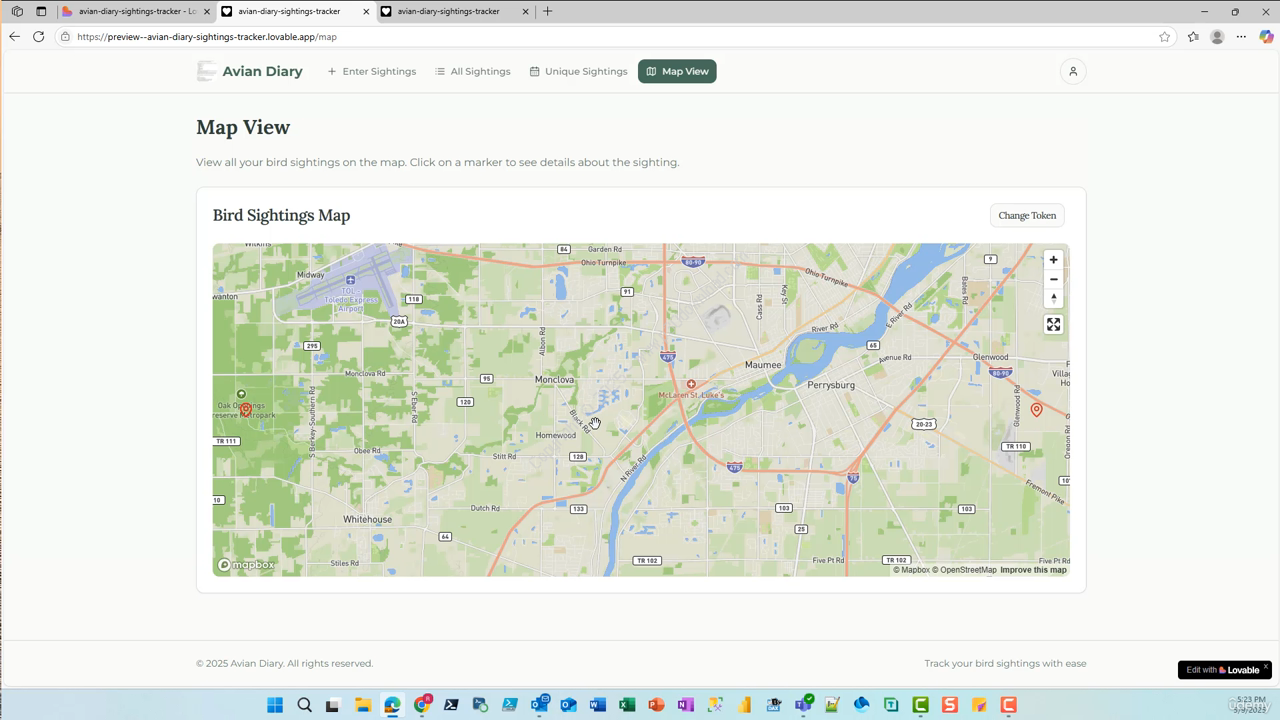Zoom out on the bird sightings map
This screenshot has width=1280, height=720.
tap(1053, 279)
